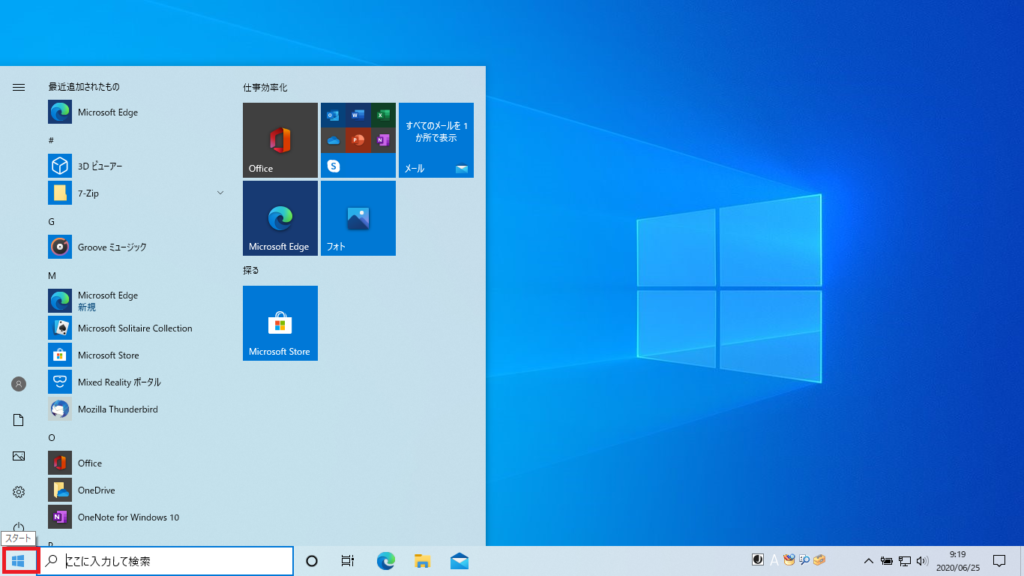Click the taskbar search box
This screenshot has width=1024, height=576.
[x=166, y=561]
